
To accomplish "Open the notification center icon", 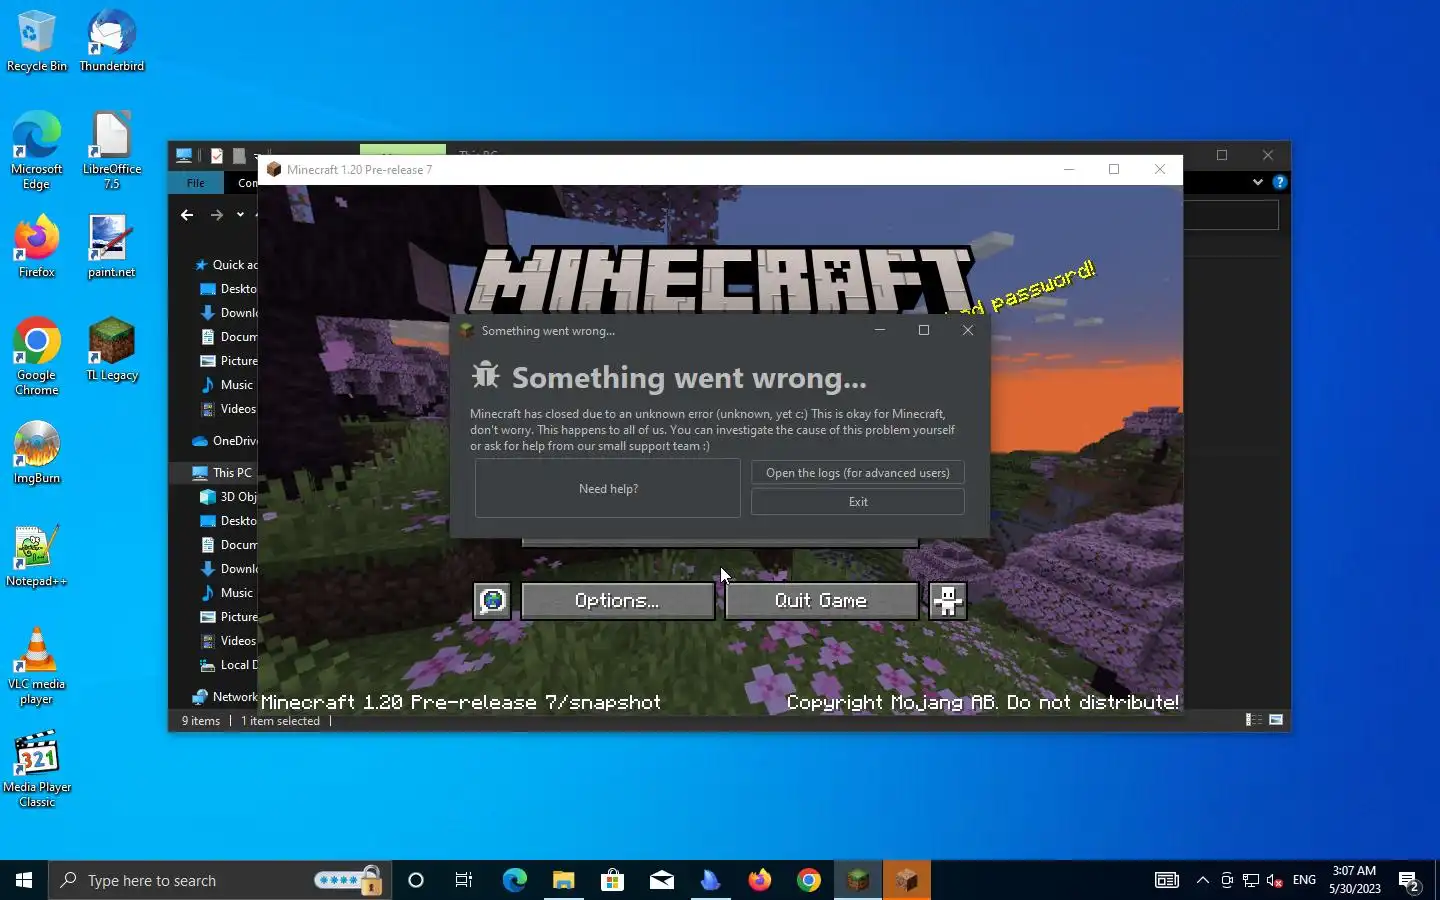I will pyautogui.click(x=1410, y=880).
